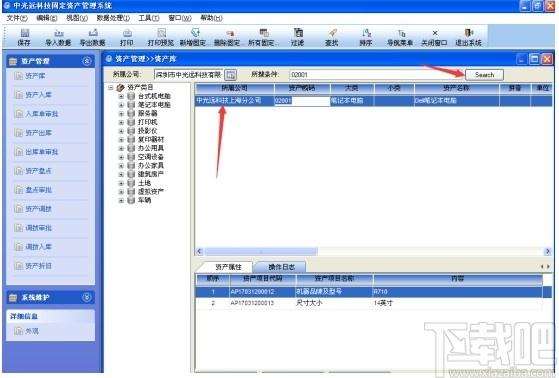The width and height of the screenshot is (559, 378).
Task: Open the 文件 menu
Action: [17, 18]
